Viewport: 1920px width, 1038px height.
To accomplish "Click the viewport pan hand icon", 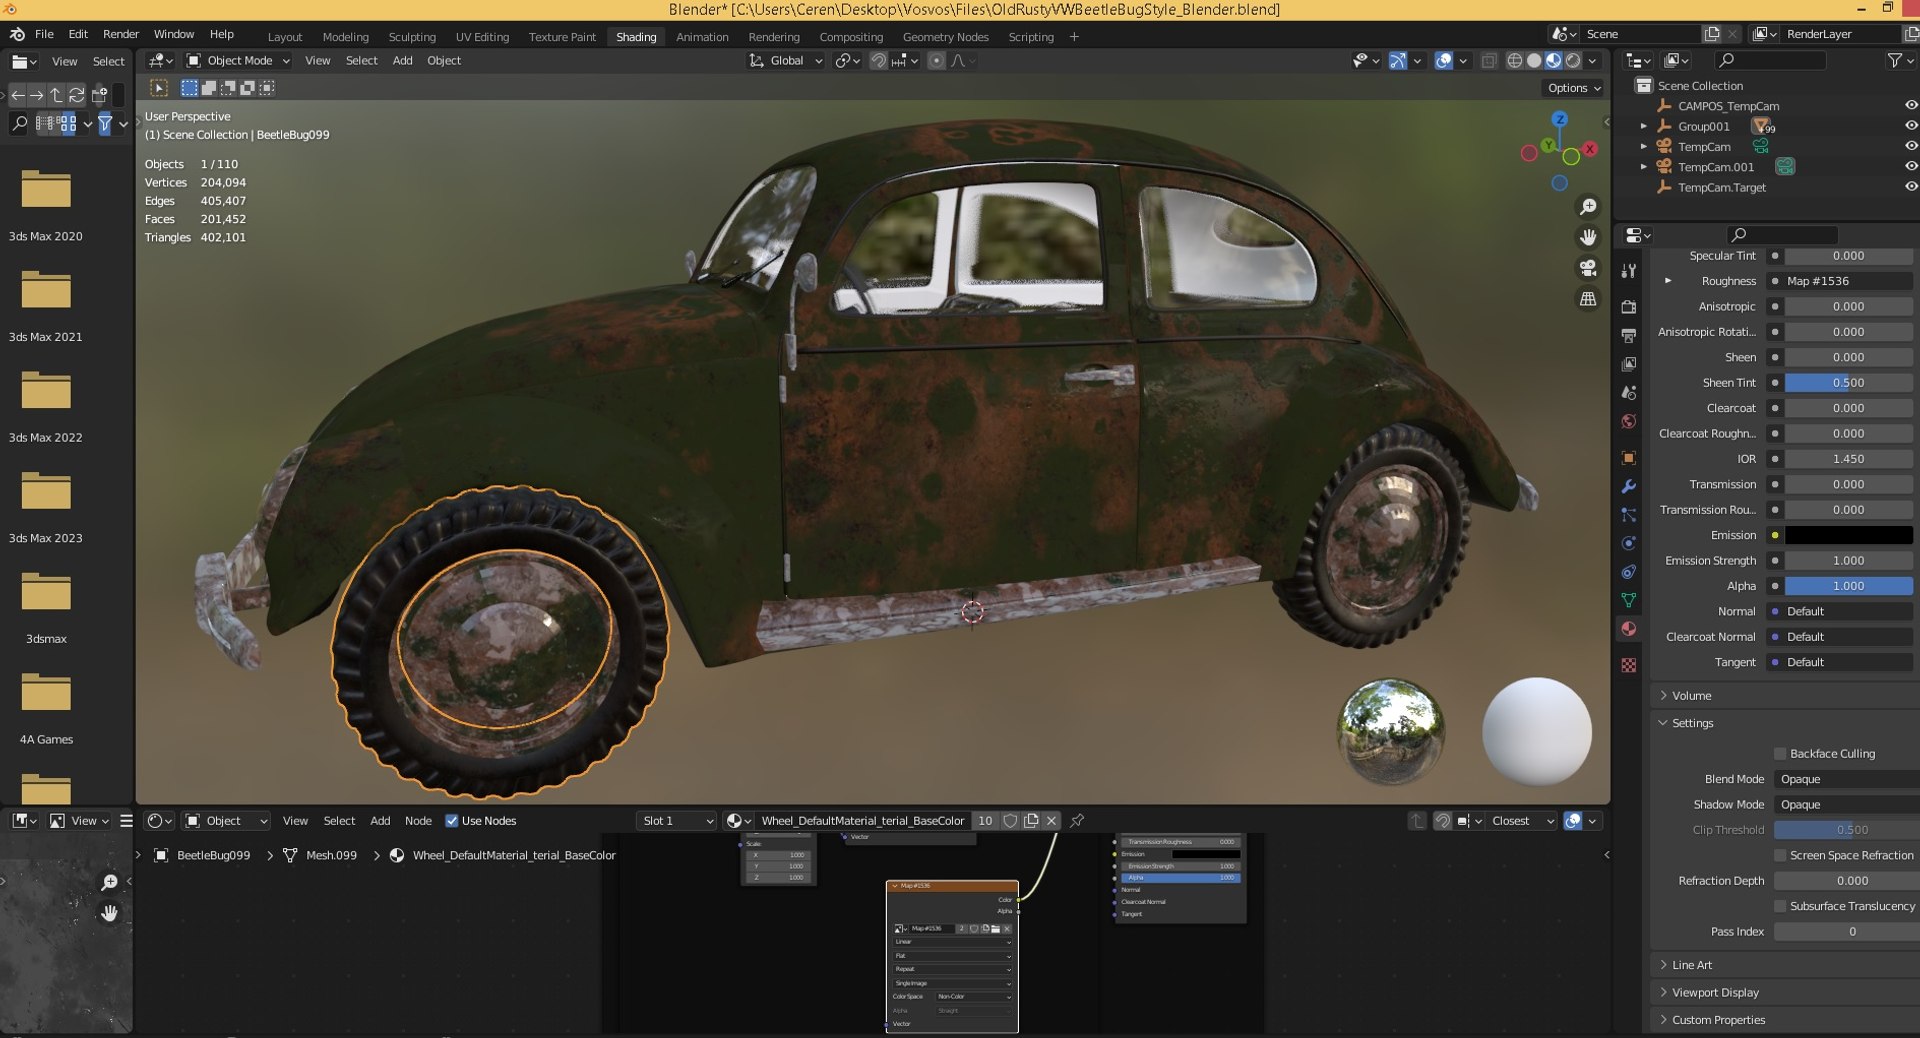I will [x=1587, y=237].
